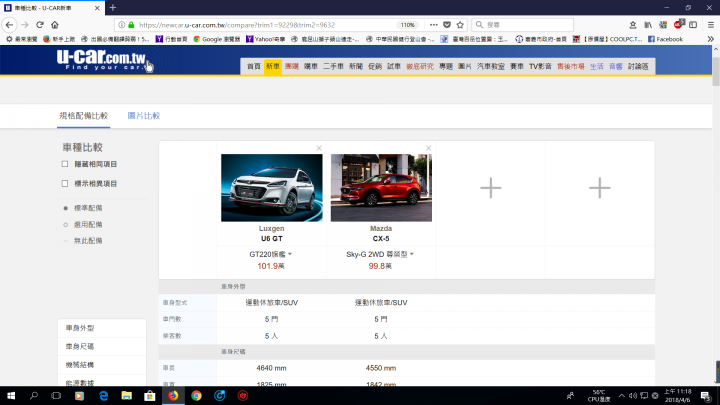Add a third car to compare
The height and width of the screenshot is (405, 720).
pos(490,188)
